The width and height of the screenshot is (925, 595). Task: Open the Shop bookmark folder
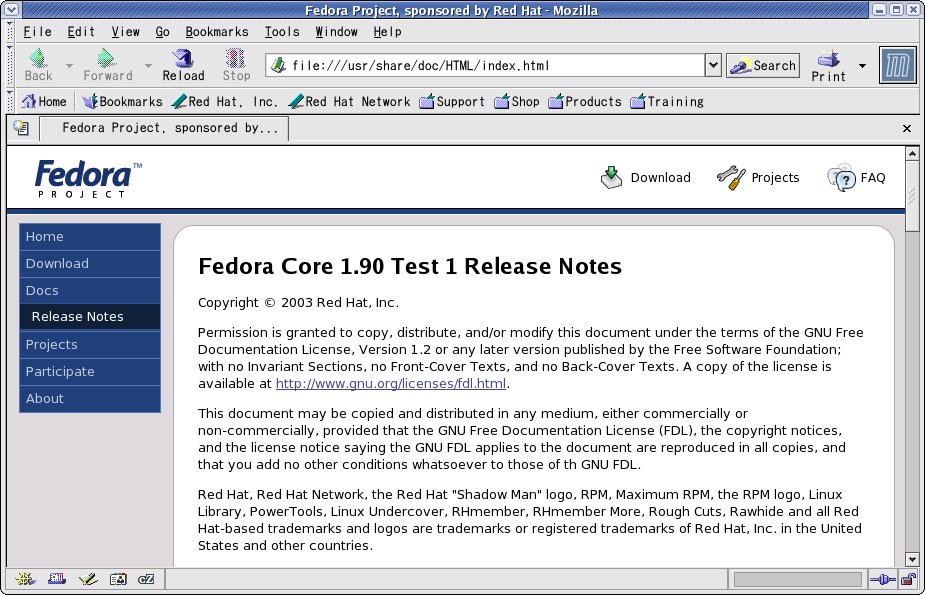(517, 101)
